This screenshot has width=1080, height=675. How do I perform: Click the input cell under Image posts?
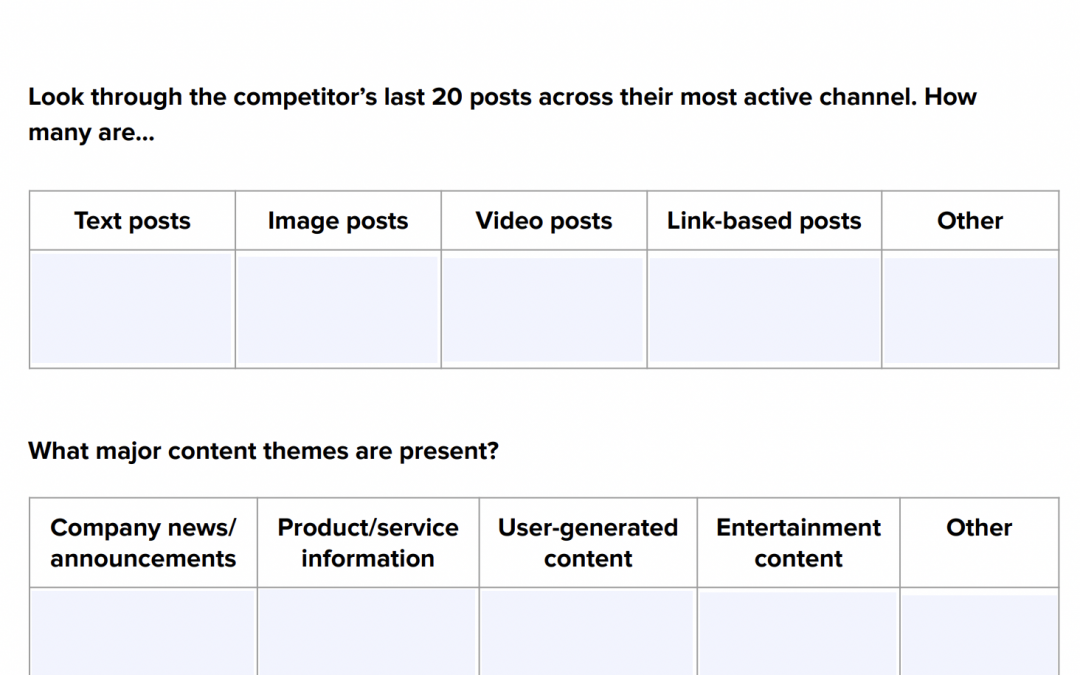pyautogui.click(x=338, y=308)
